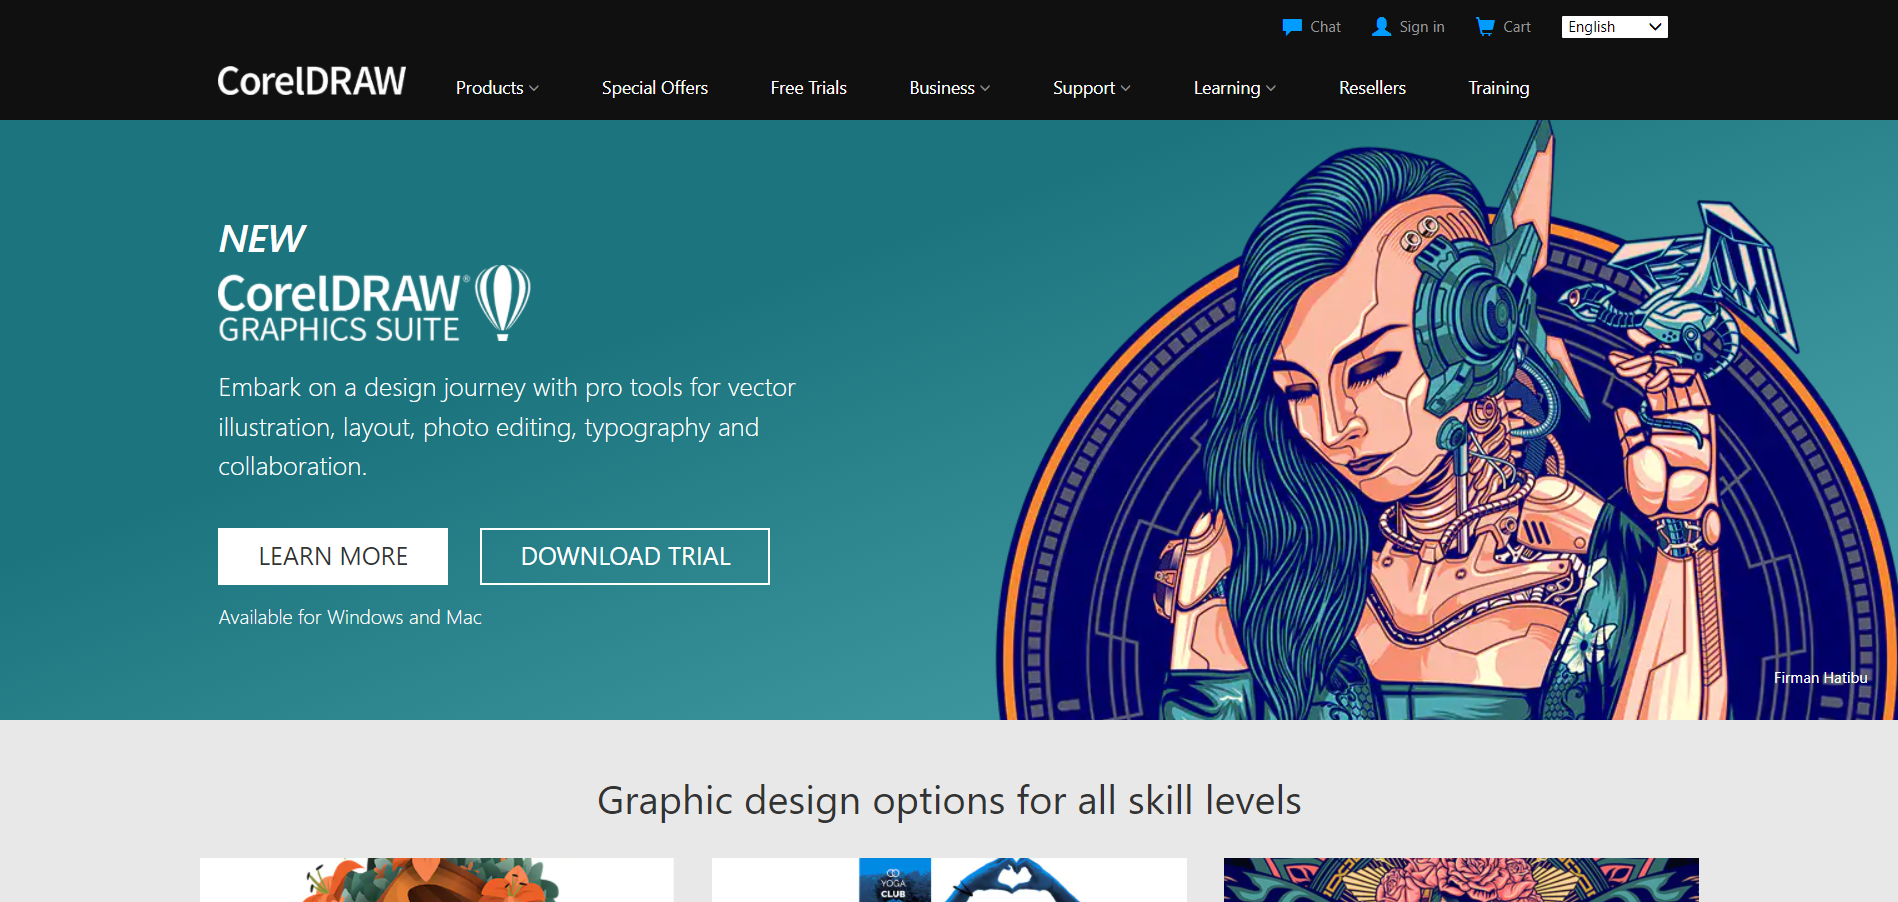Click the CorelDRAW logo in header
The height and width of the screenshot is (902, 1898).
tap(312, 81)
